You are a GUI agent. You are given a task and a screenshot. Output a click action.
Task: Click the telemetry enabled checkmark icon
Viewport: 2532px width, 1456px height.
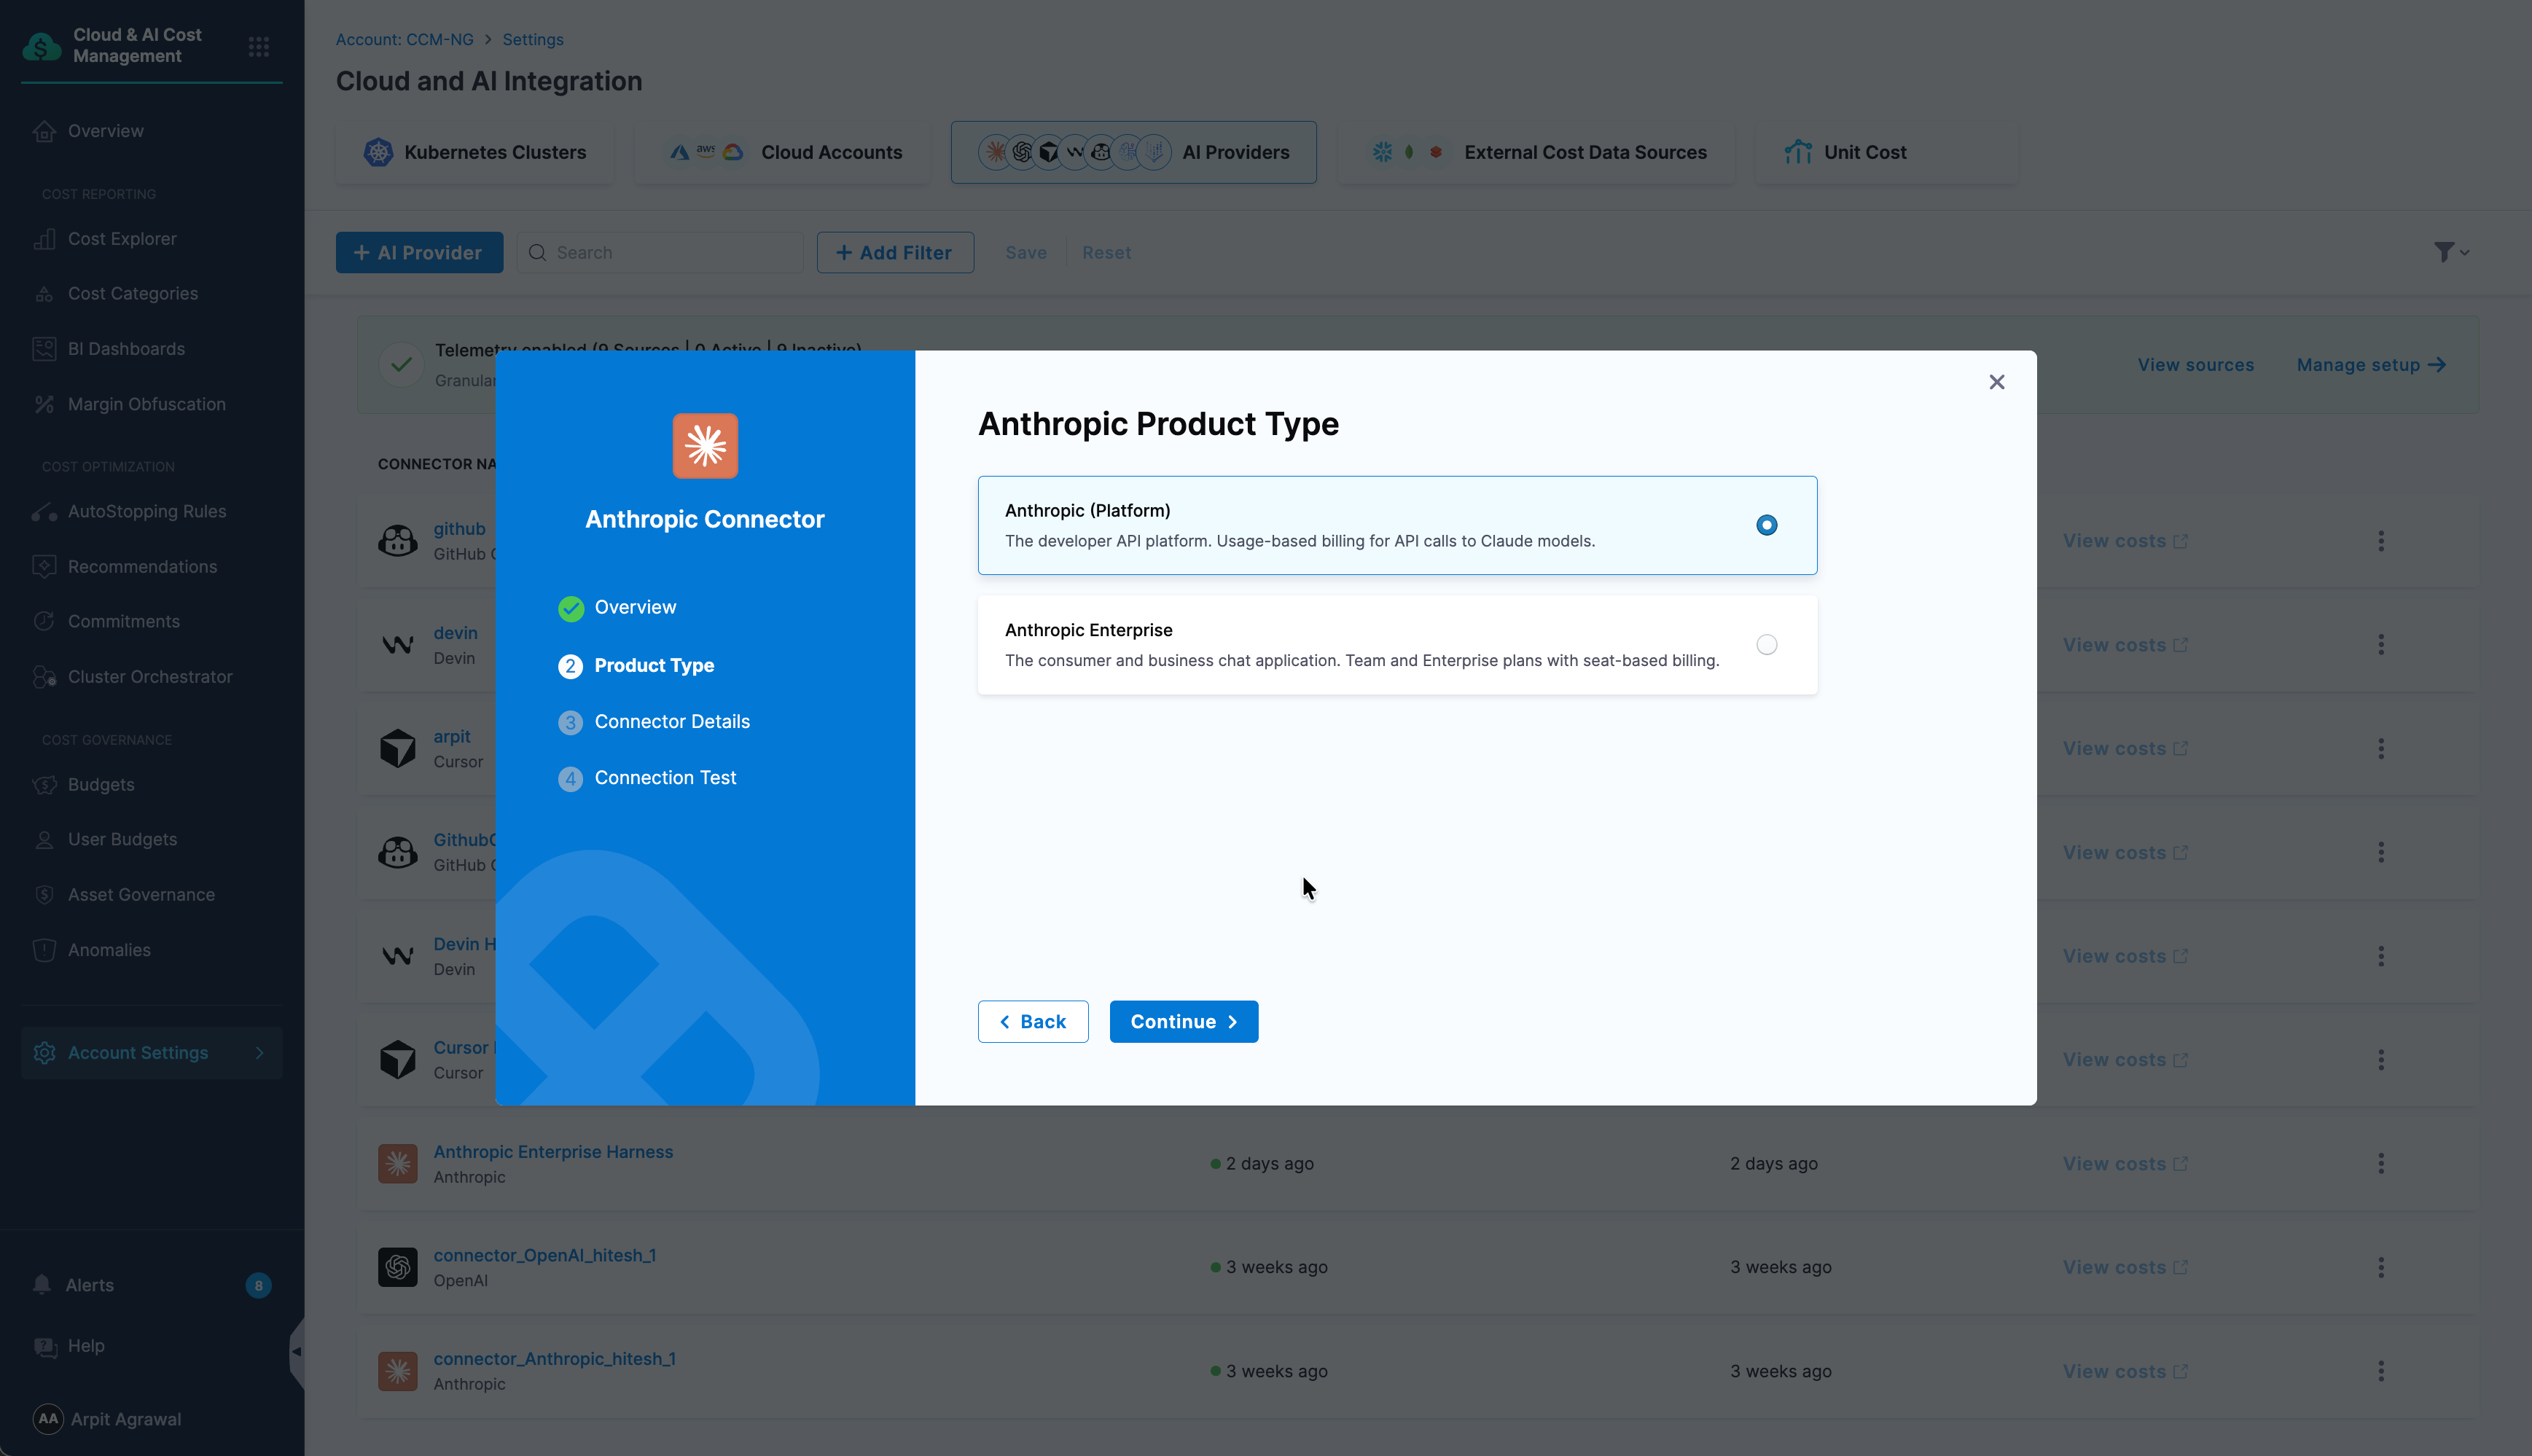[401, 365]
